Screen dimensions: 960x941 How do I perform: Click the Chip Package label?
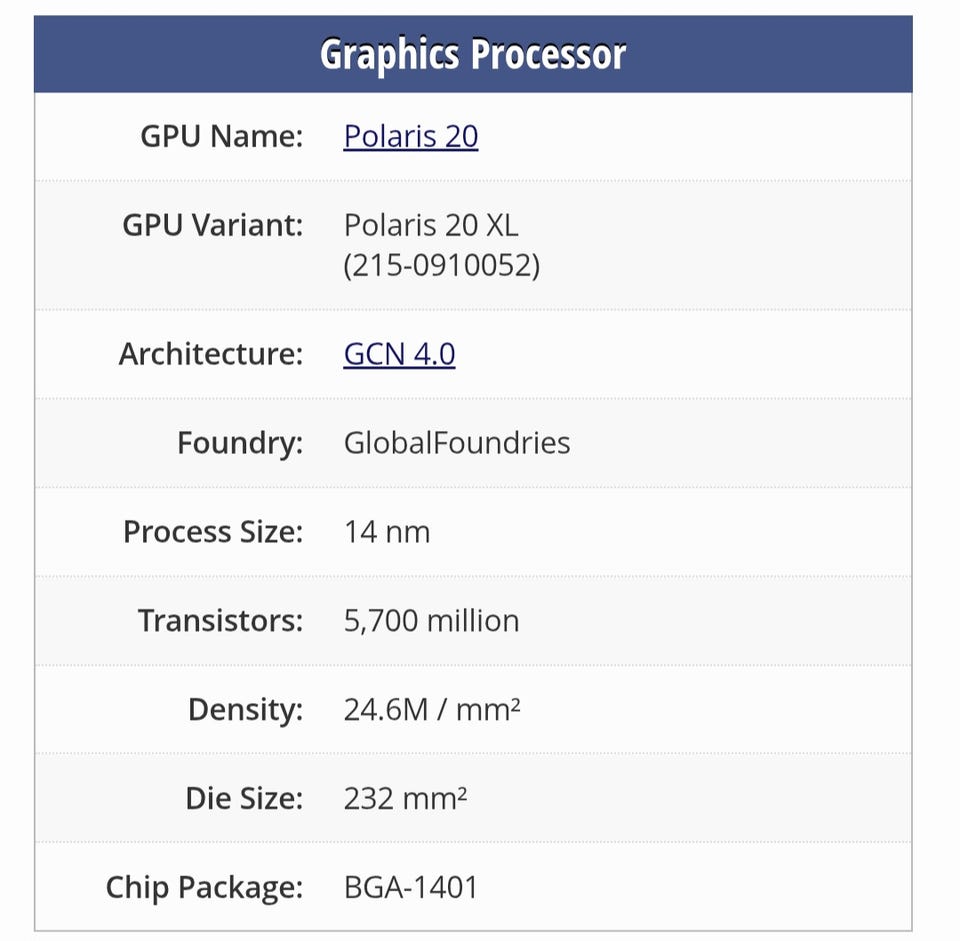(x=204, y=887)
